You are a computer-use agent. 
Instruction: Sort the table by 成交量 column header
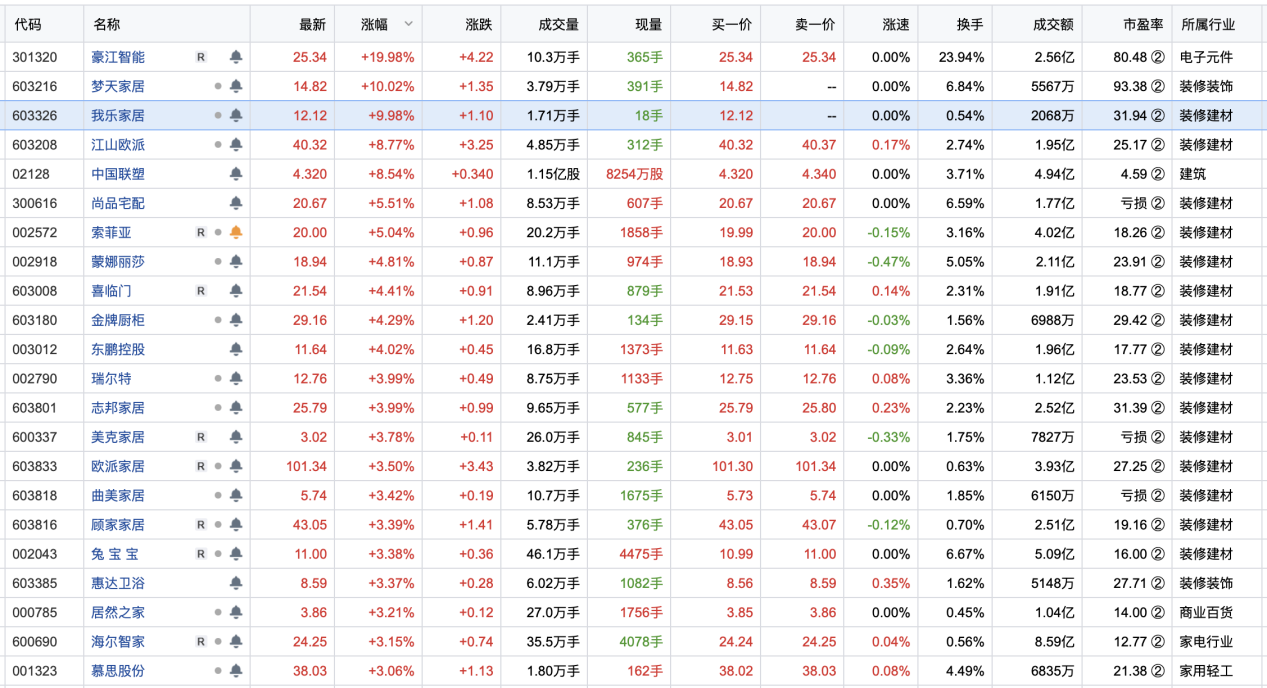pyautogui.click(x=559, y=23)
